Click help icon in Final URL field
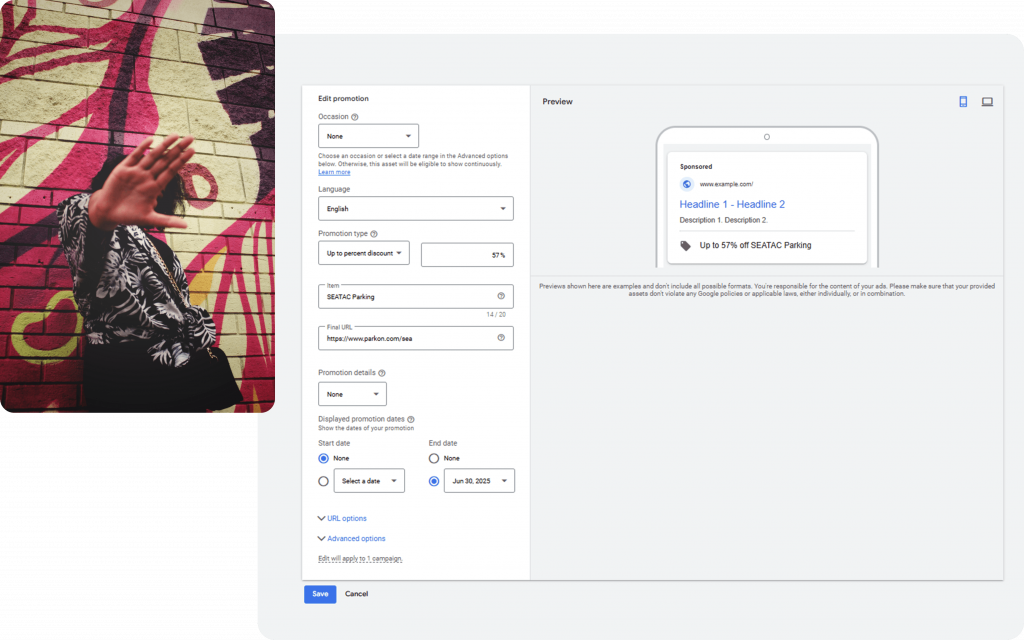The image size is (1024, 640). tap(501, 338)
